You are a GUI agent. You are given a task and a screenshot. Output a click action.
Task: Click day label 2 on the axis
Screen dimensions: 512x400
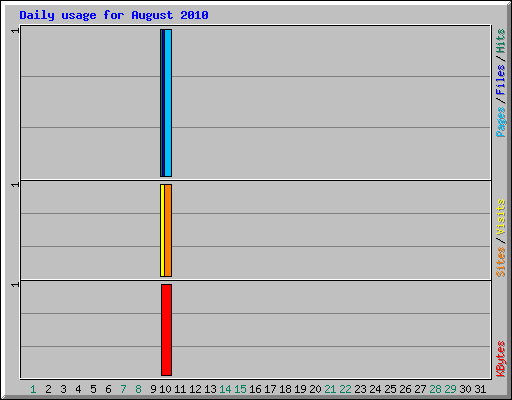pos(48,389)
